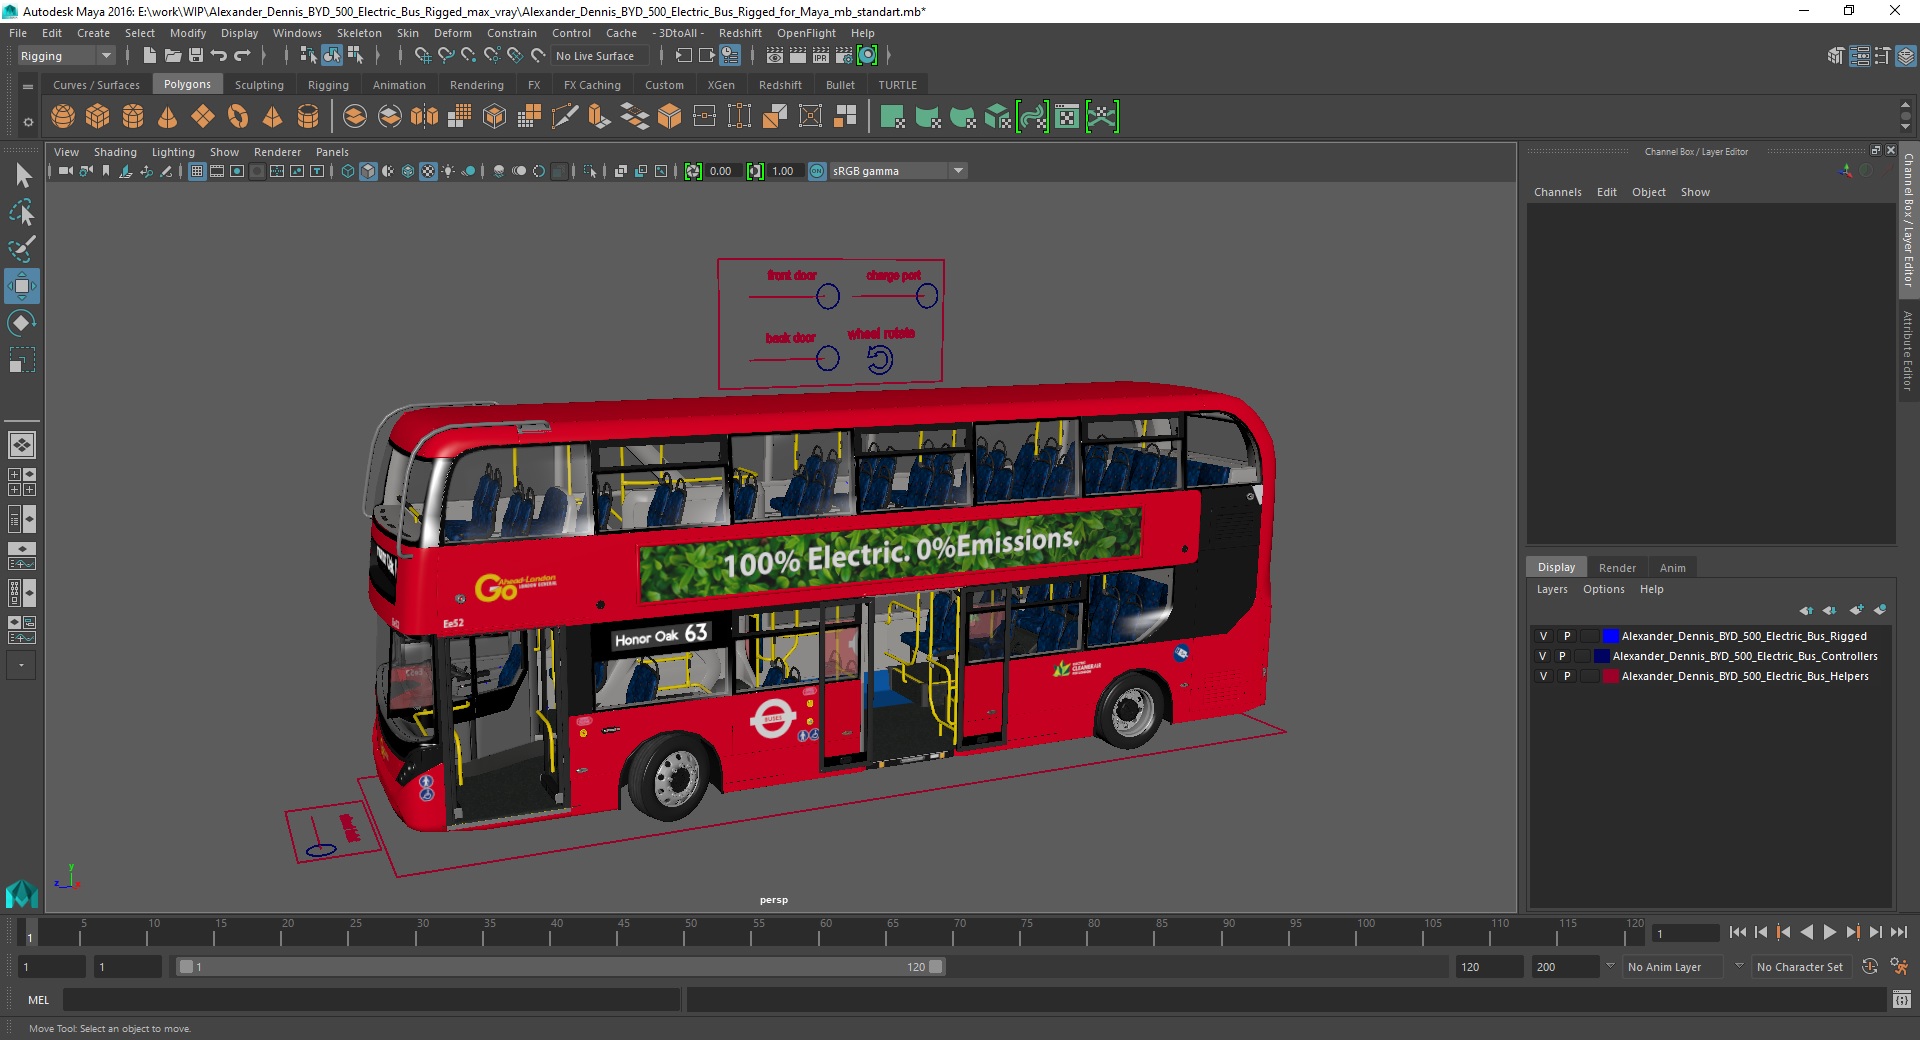
Task: Activate the Scale tool
Action: tap(22, 360)
